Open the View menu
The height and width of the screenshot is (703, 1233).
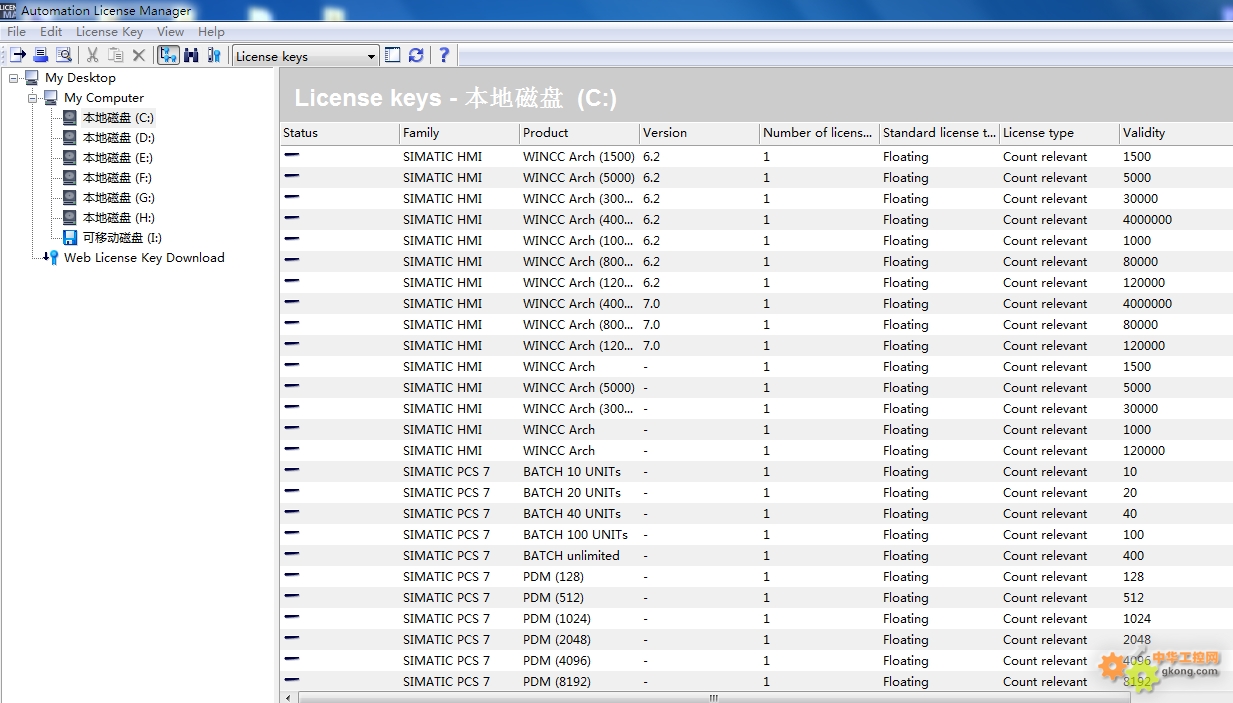[171, 32]
